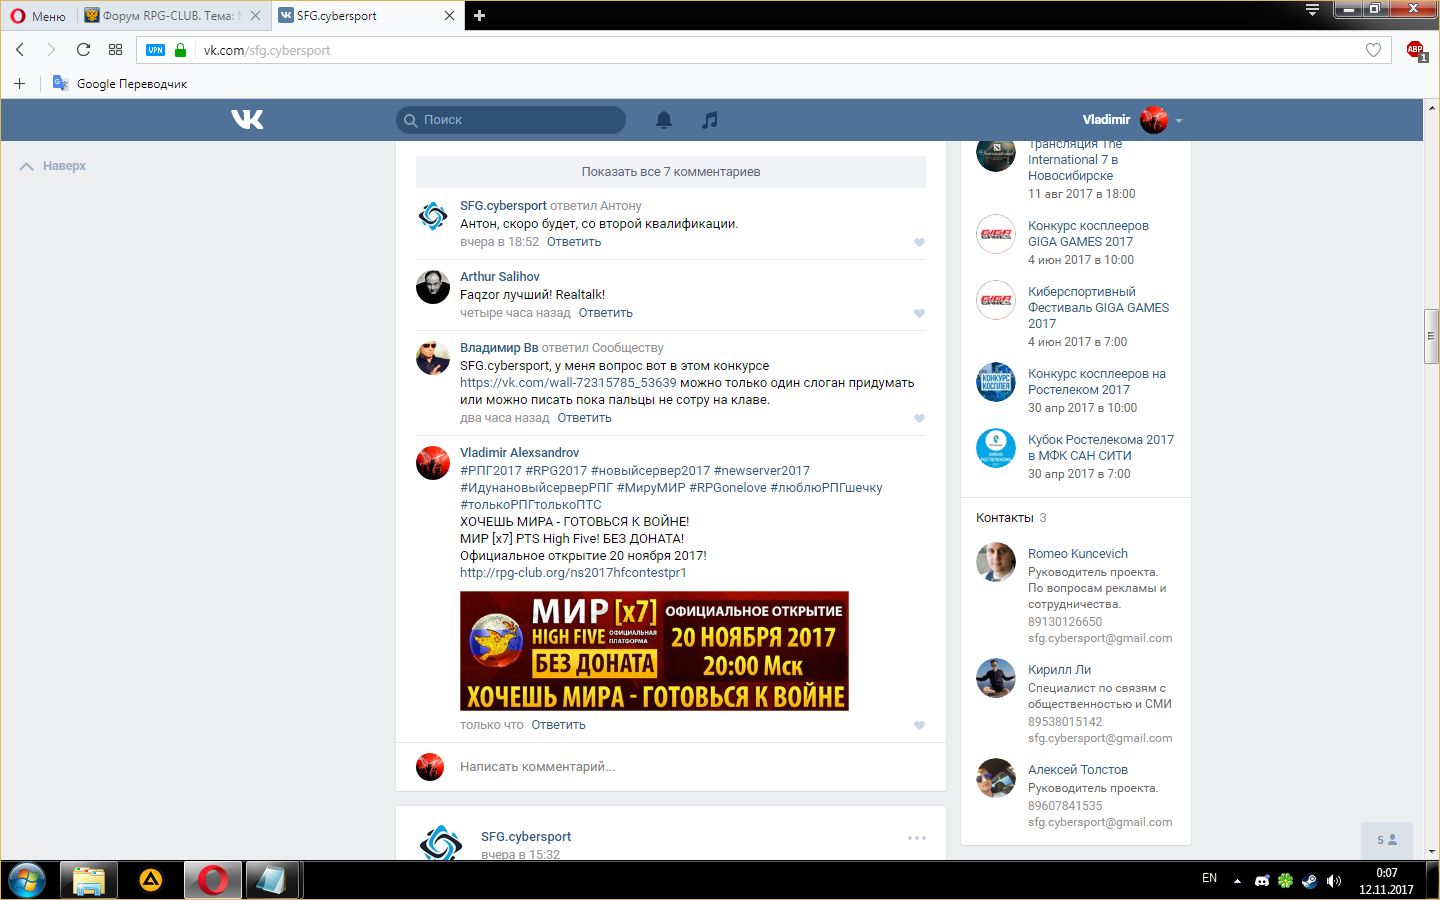Click the VK Поиск search field
Viewport: 1440px width, 900px height.
pyautogui.click(x=511, y=120)
